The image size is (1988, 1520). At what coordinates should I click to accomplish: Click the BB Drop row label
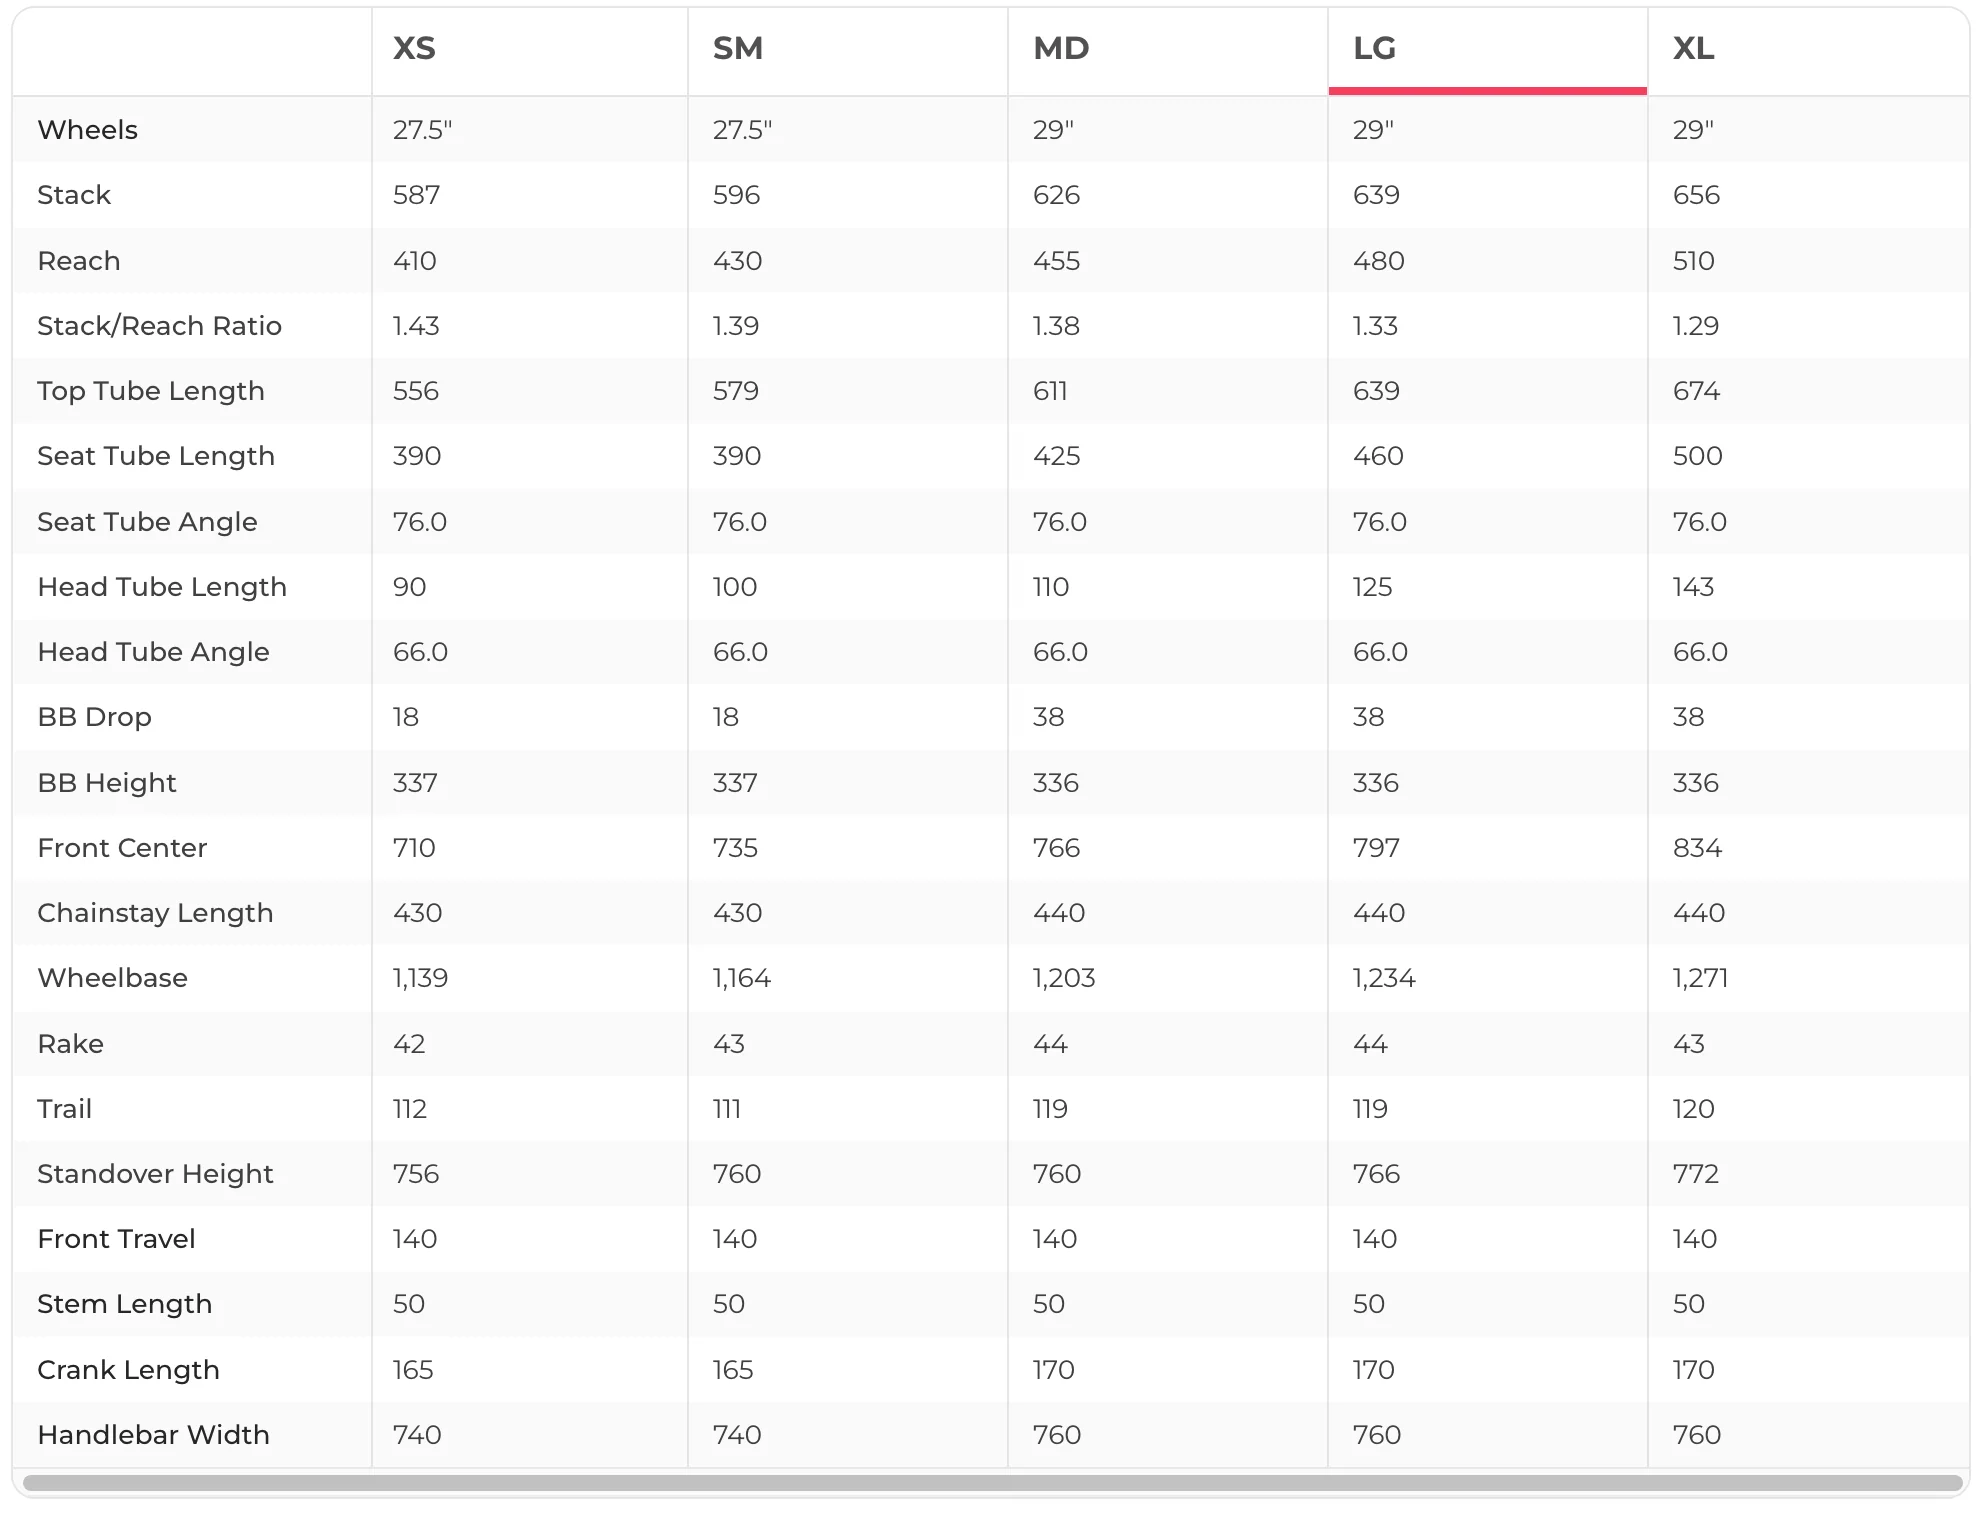click(94, 717)
